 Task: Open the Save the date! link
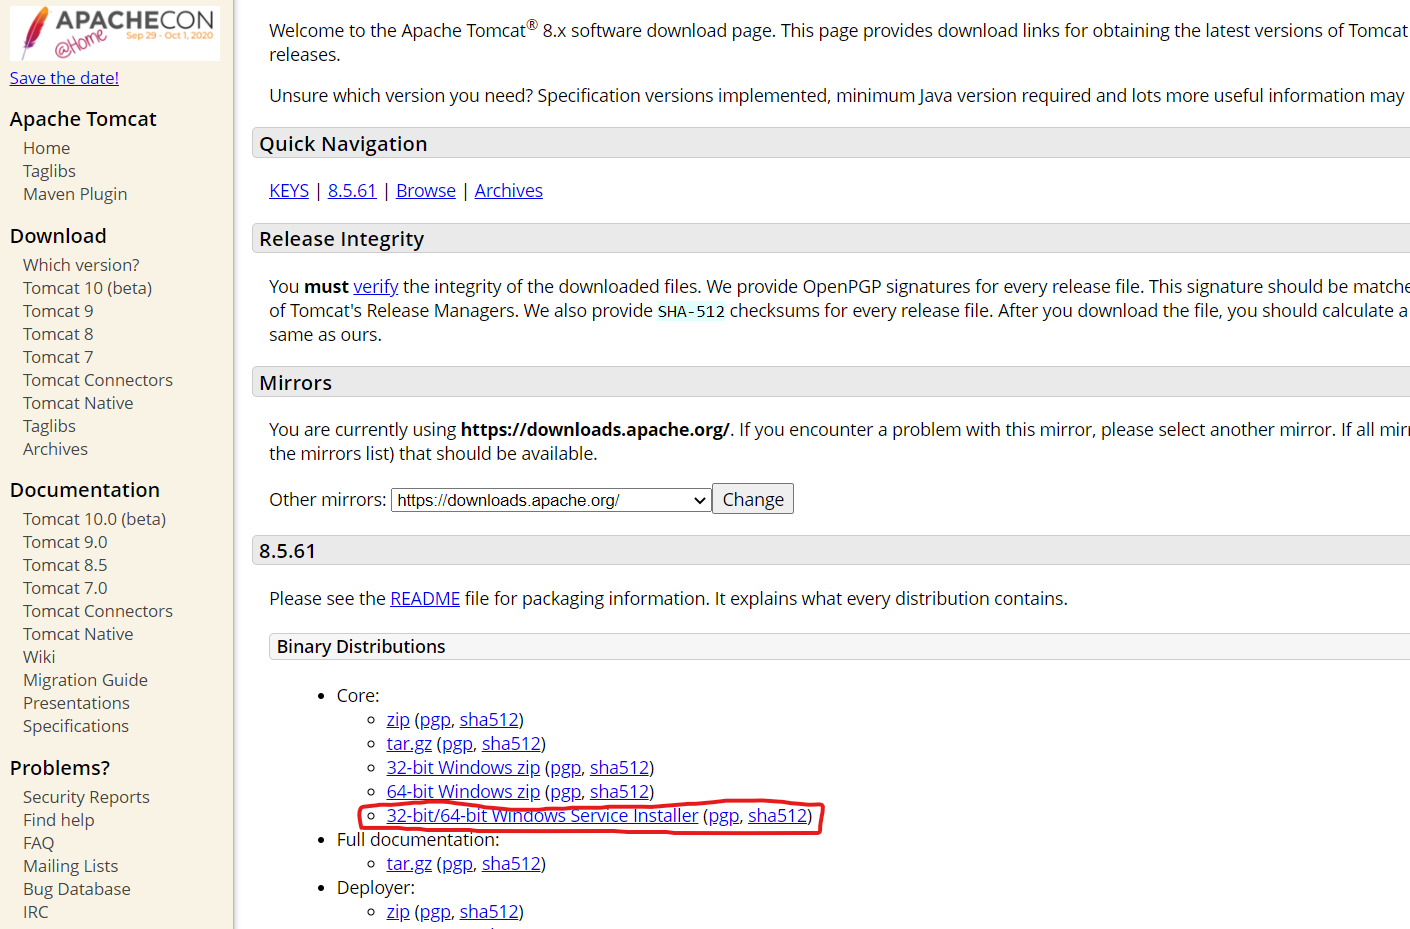click(x=64, y=78)
